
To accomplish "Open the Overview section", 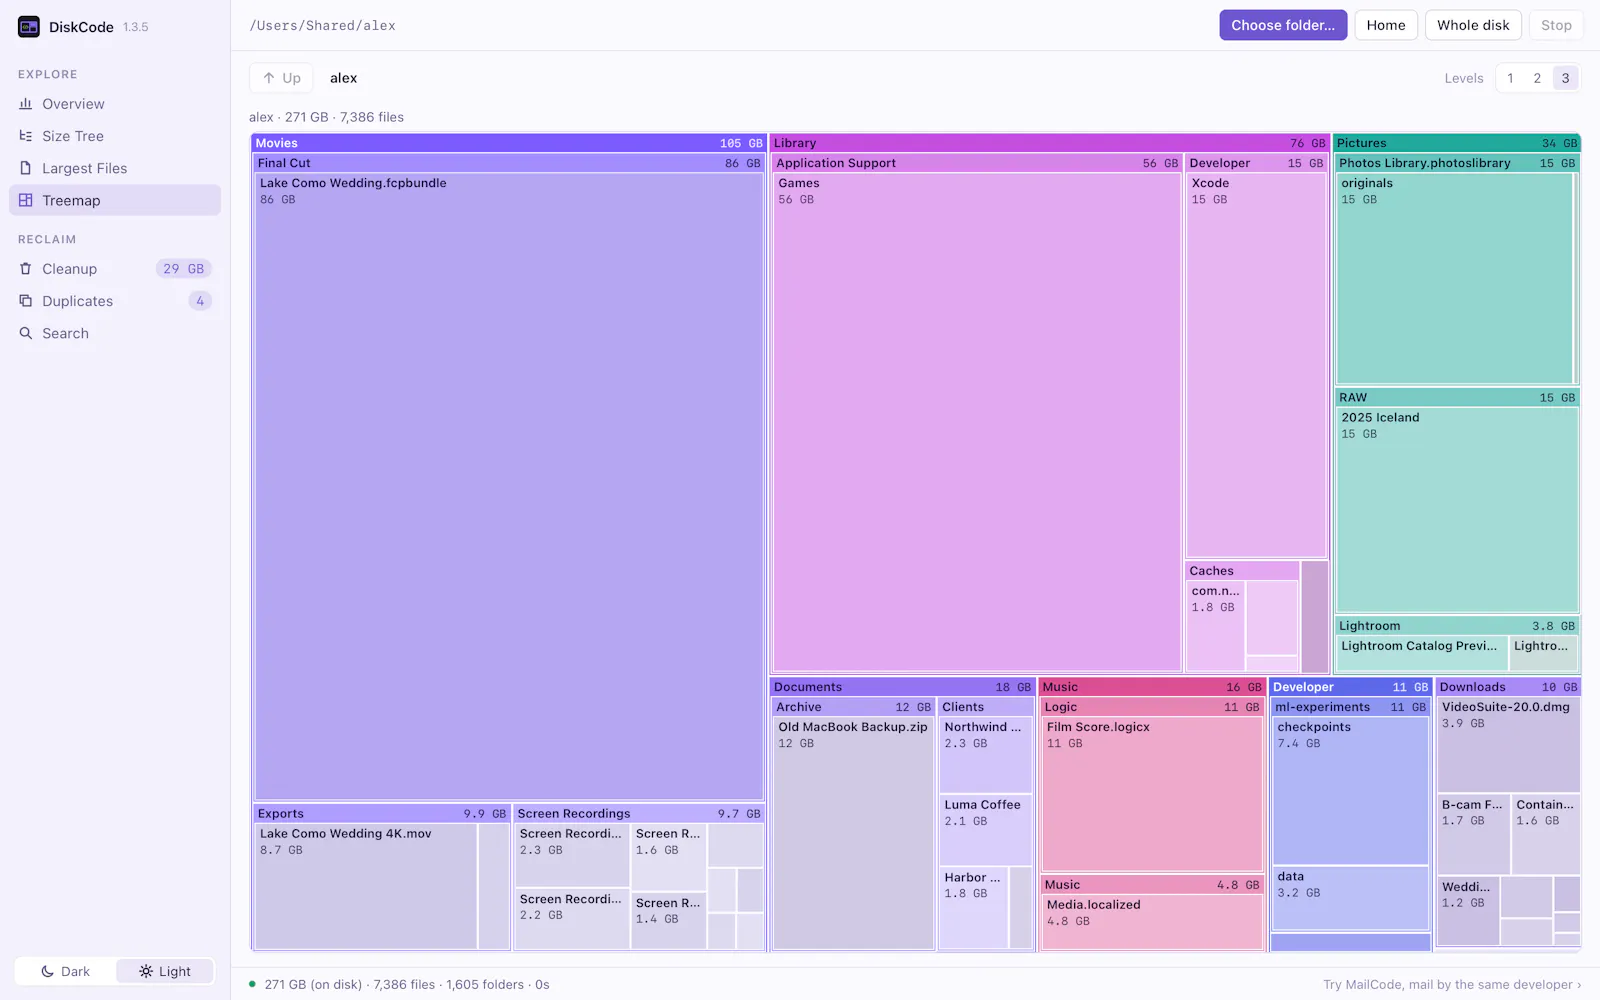I will (x=115, y=104).
